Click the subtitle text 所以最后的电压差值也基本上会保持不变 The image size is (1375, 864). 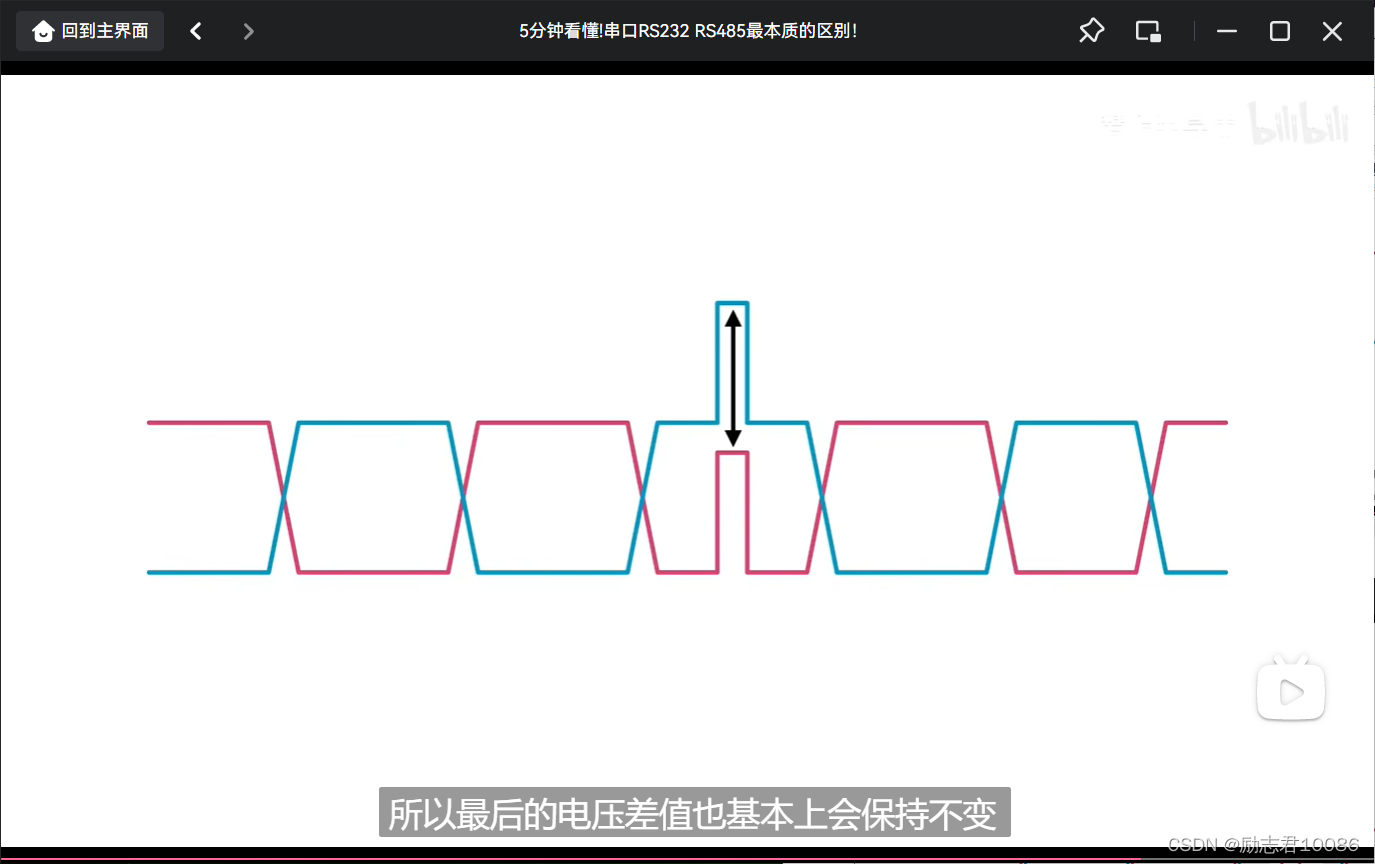pyautogui.click(x=694, y=813)
